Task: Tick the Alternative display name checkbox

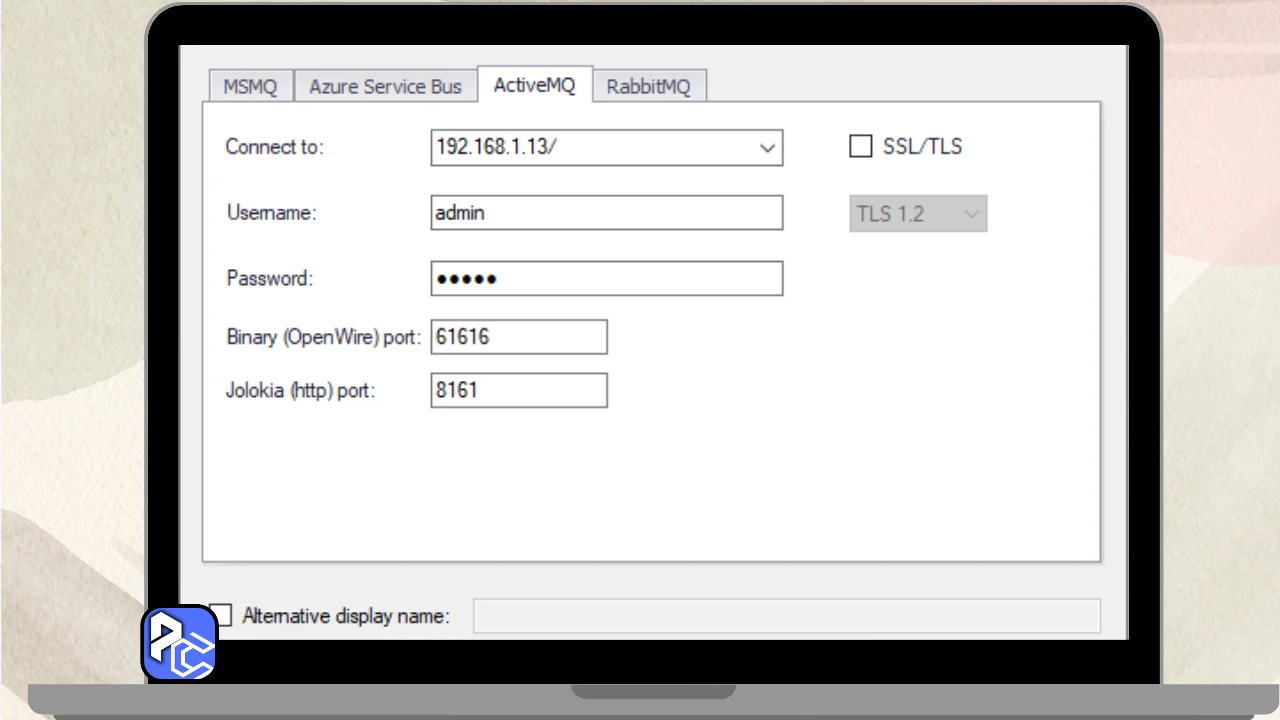Action: click(221, 615)
